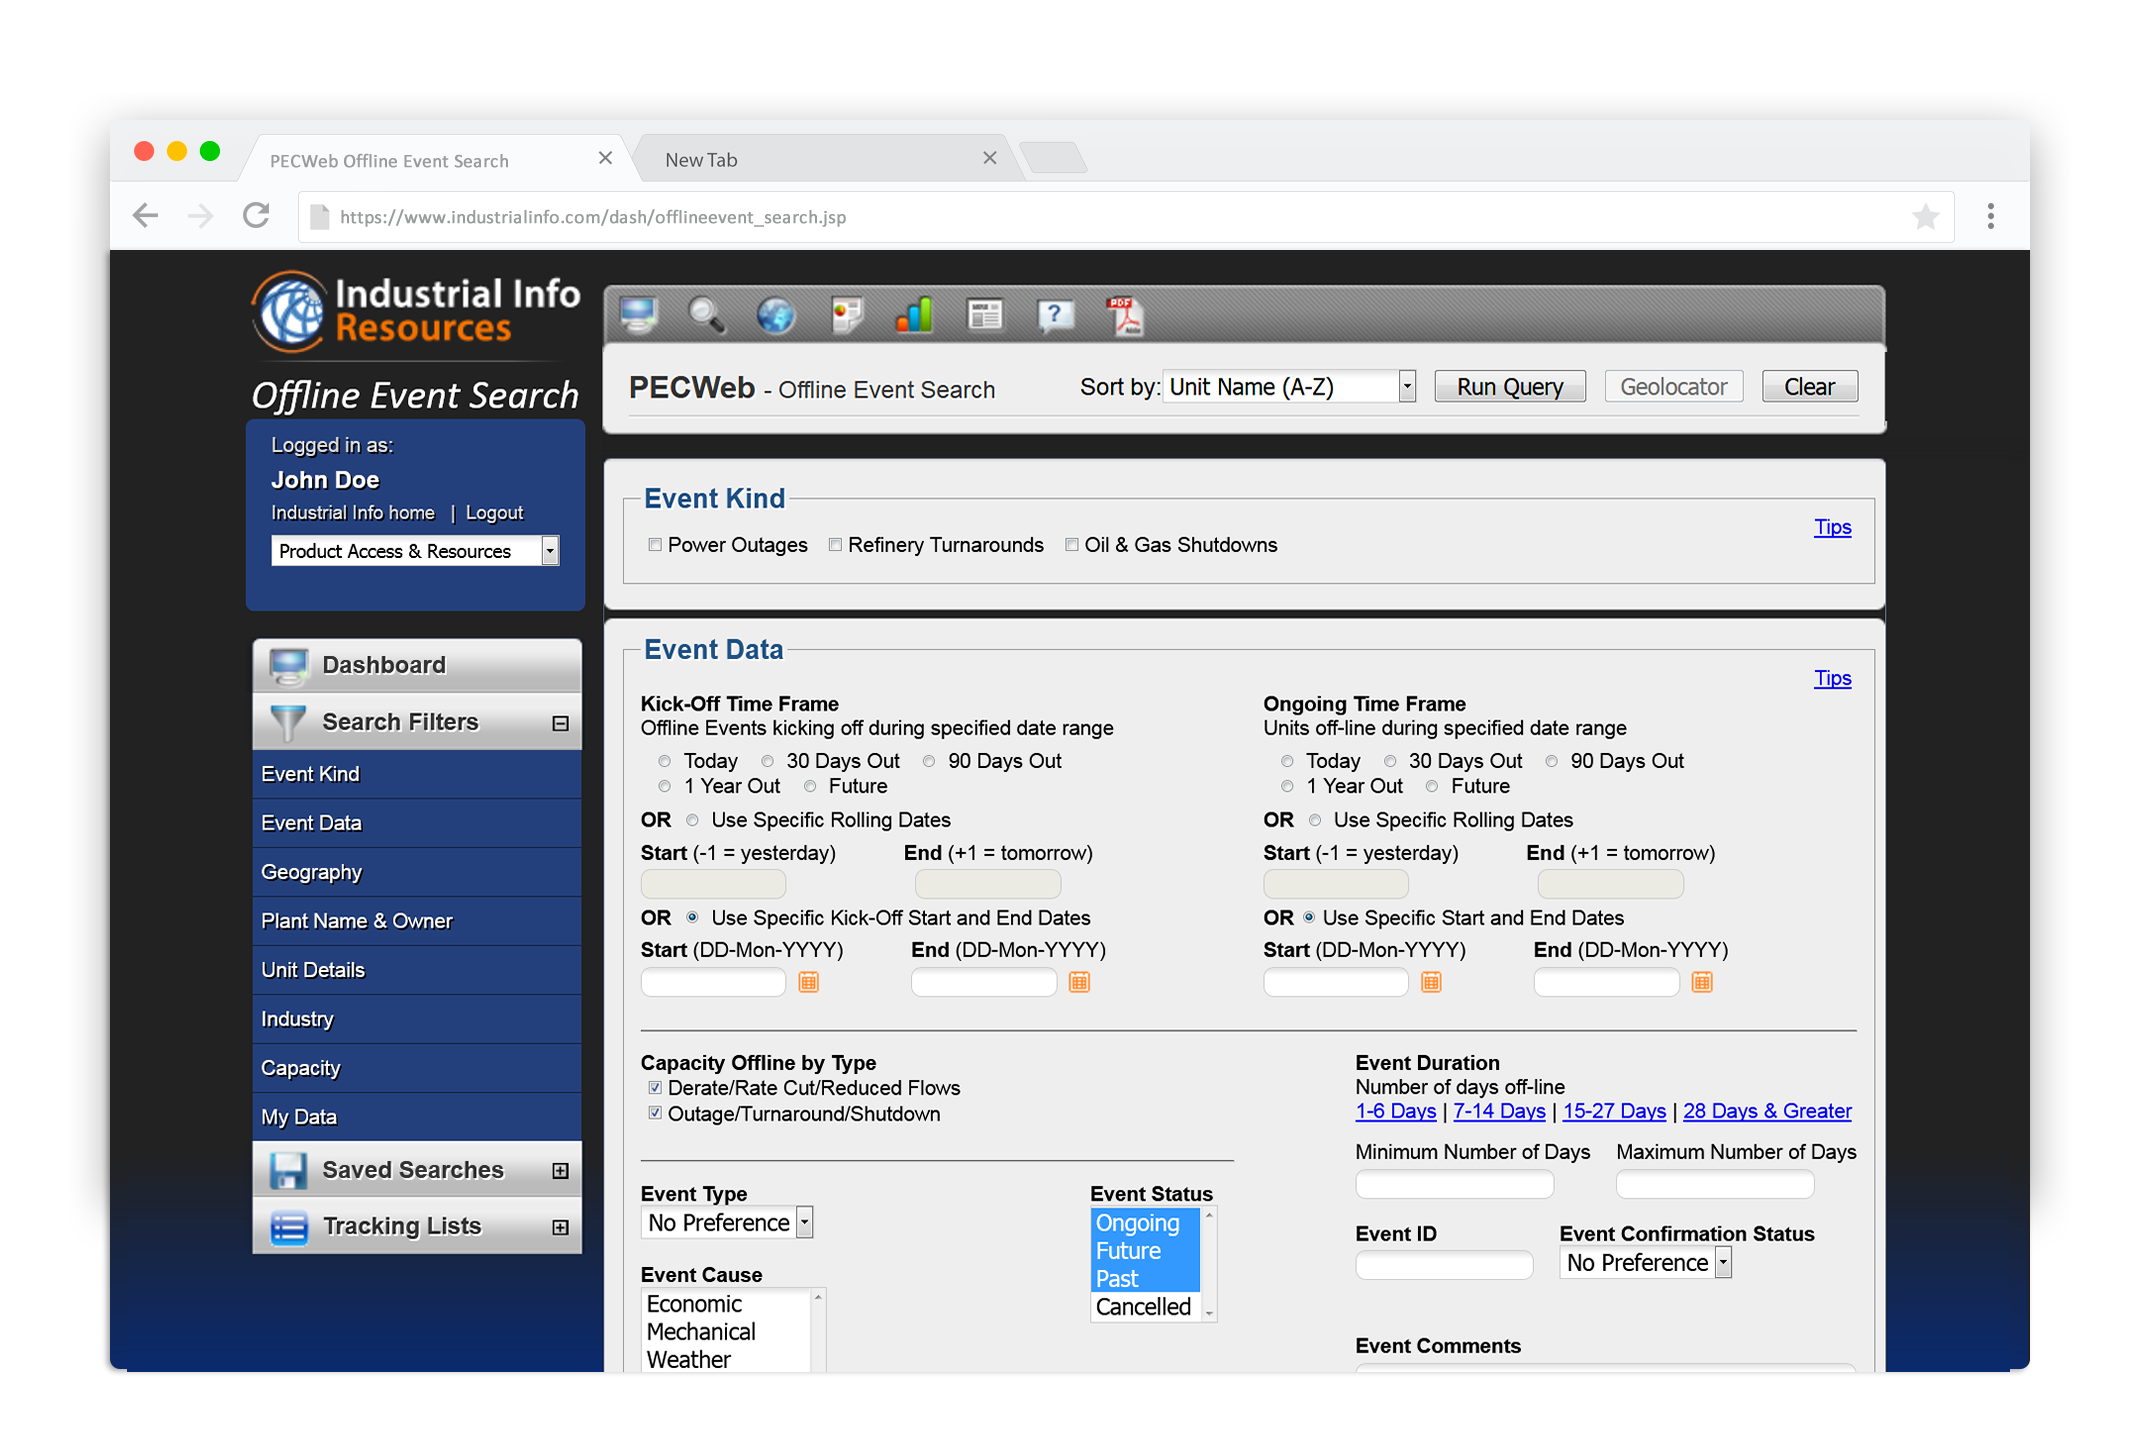Select Ongoing 90 Days Out radio
Viewport: 2146px width, 1455px height.
click(1551, 762)
